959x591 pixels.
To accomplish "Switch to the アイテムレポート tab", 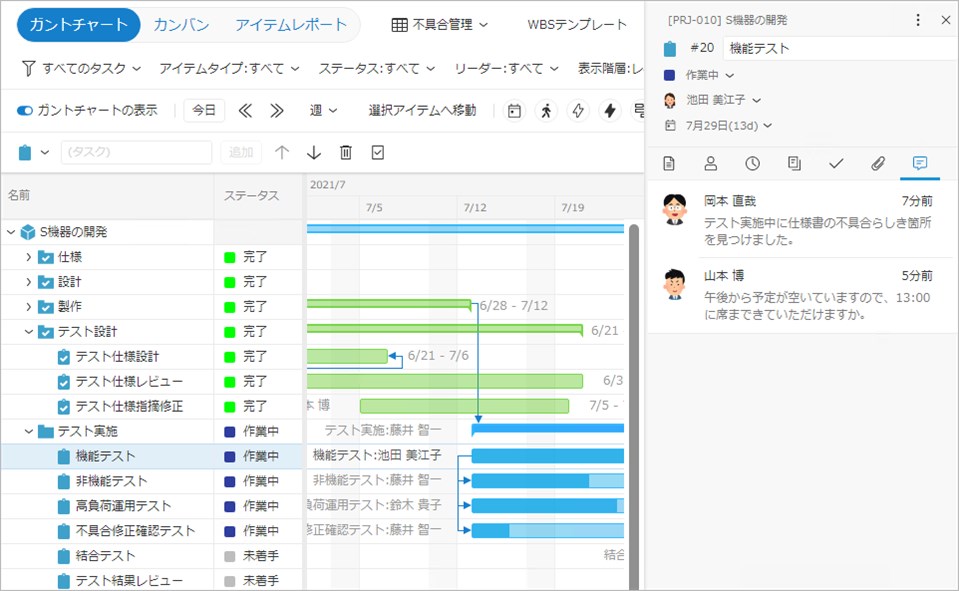I will pyautogui.click(x=291, y=25).
